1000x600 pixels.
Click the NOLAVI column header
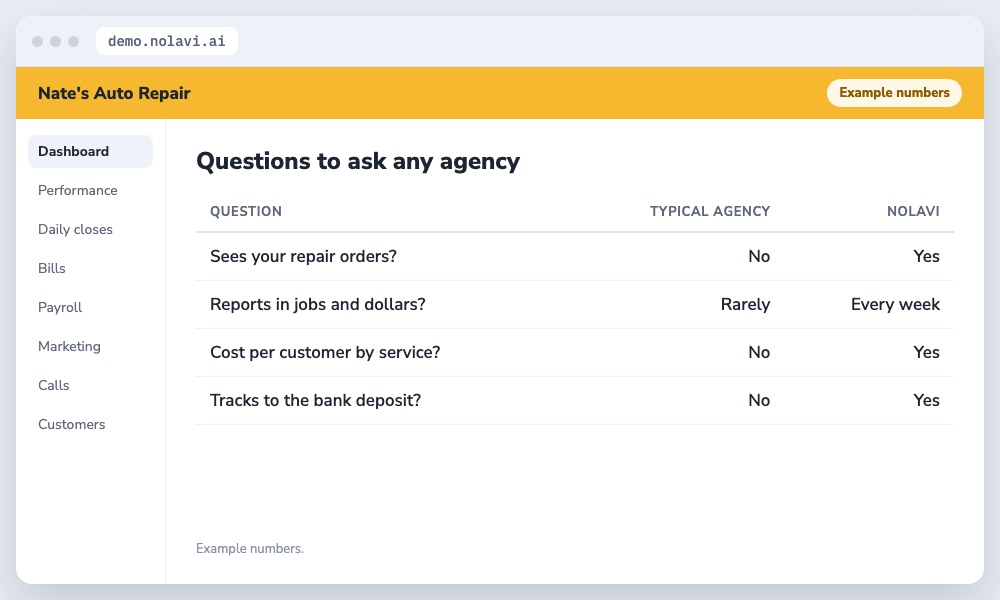(913, 211)
